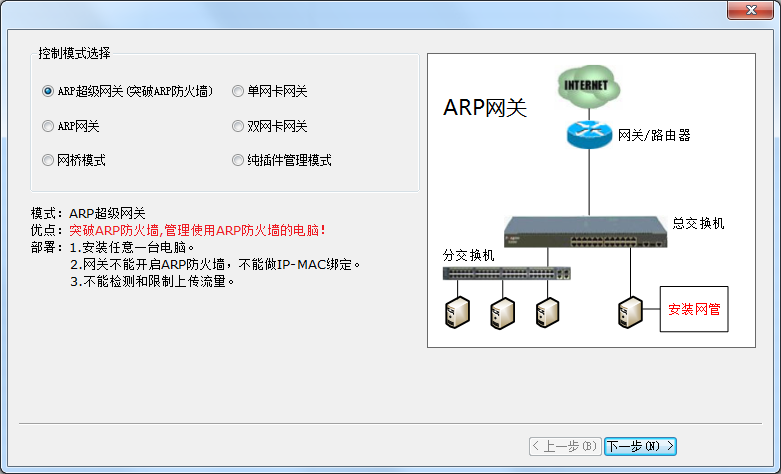
Task: Click the 控制模式选择 group title
Action: click(x=74, y=53)
